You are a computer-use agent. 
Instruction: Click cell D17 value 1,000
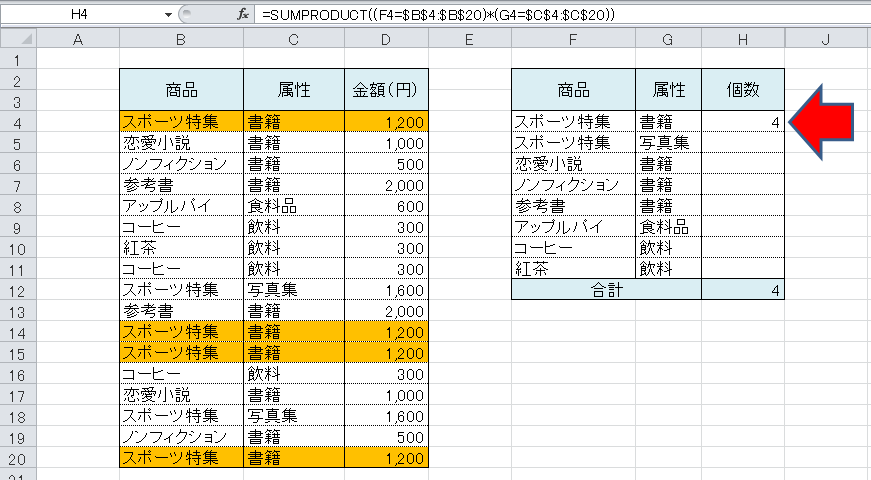click(x=386, y=395)
